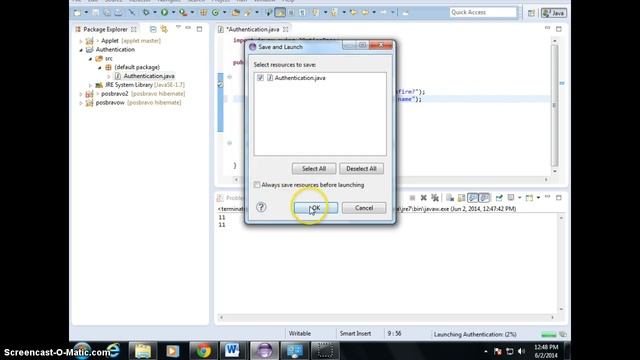The height and width of the screenshot is (360, 640).
Task: Open the External Tools dropdown arrow
Action: tap(192, 13)
